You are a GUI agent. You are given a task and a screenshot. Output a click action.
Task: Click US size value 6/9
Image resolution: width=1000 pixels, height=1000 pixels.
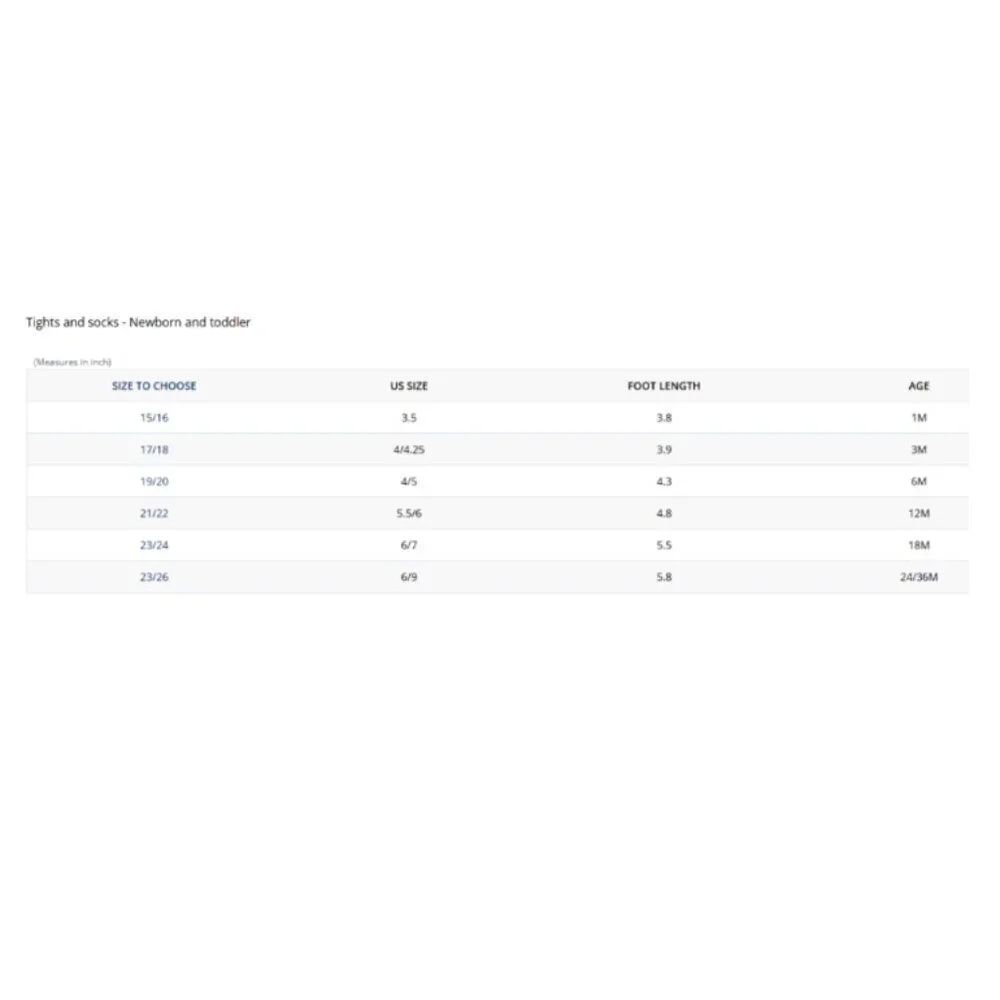click(x=409, y=577)
